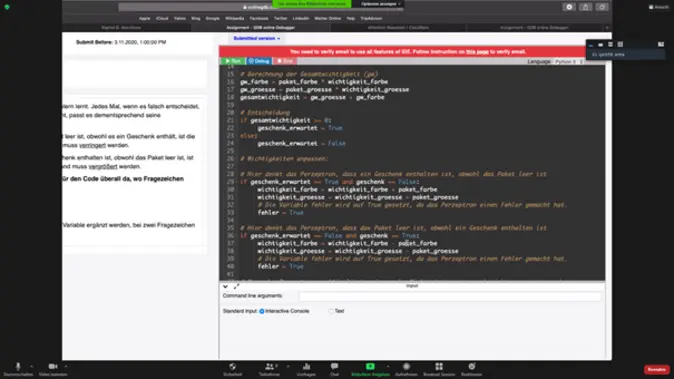Expand participants options arrow
The height and width of the screenshot is (379, 674).
point(288,367)
